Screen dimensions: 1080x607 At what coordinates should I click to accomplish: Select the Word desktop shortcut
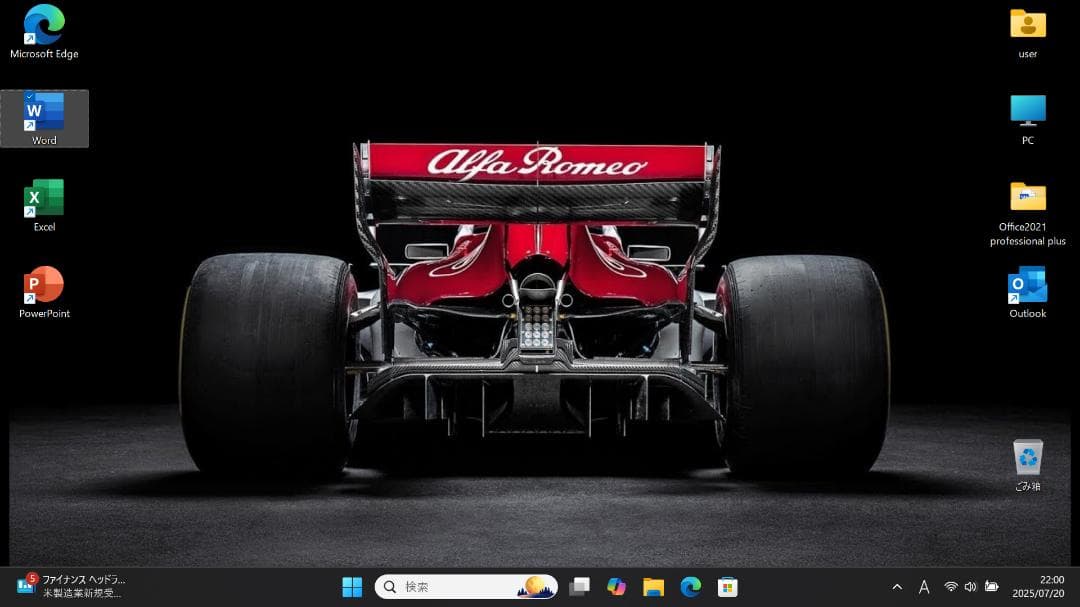tap(44, 119)
